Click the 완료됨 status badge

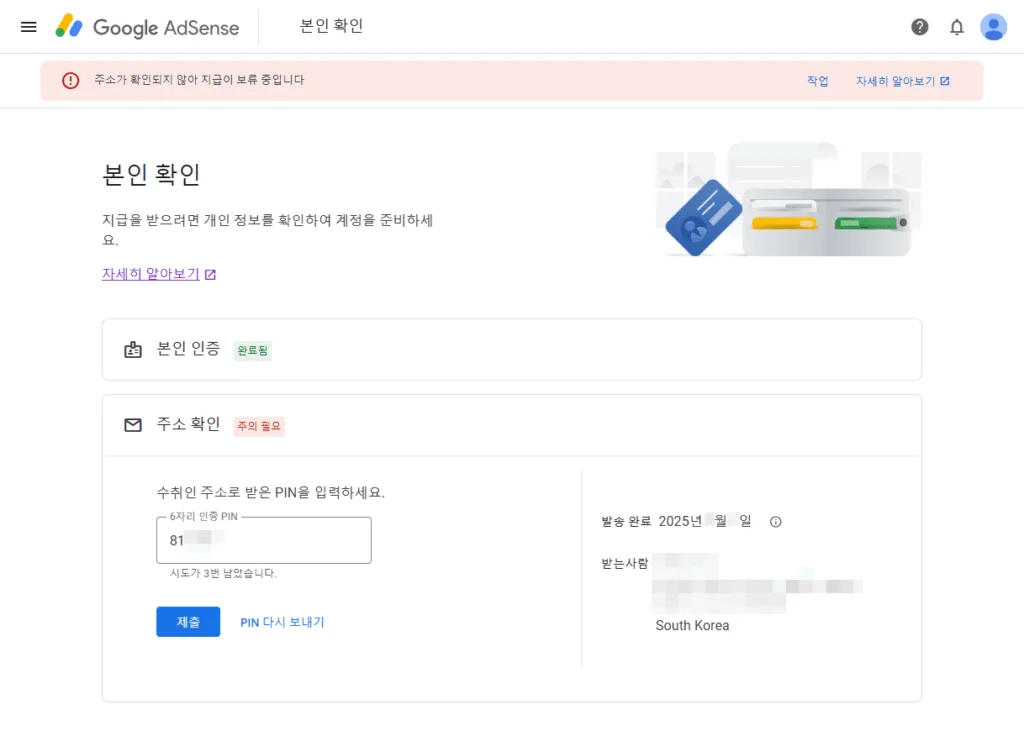(x=251, y=351)
